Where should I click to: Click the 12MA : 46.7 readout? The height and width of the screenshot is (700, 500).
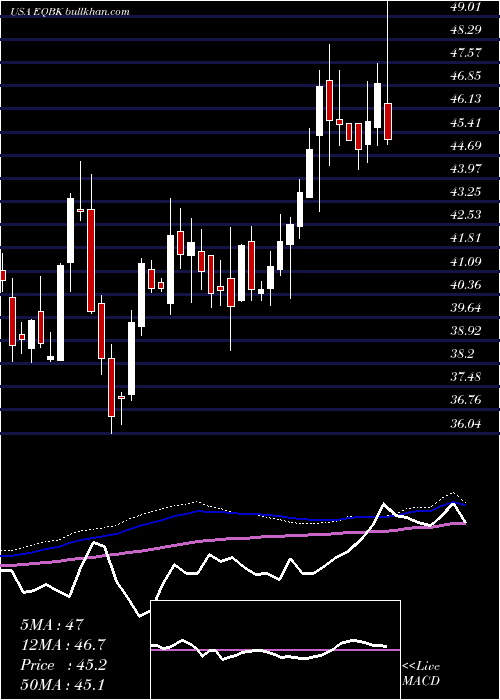click(63, 645)
